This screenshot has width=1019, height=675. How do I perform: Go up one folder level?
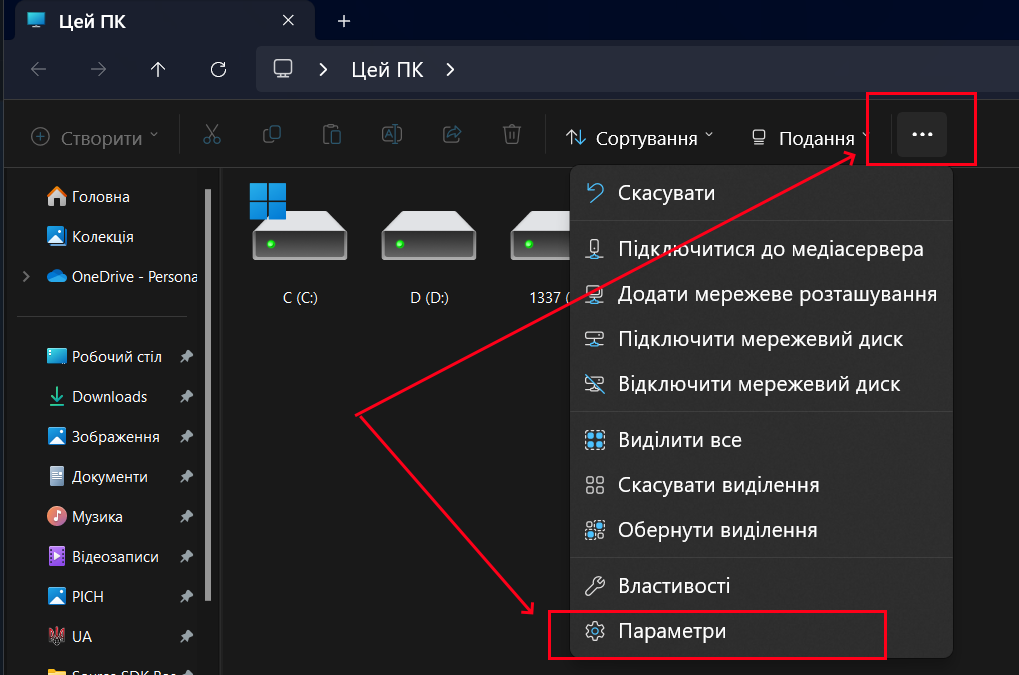(158, 69)
